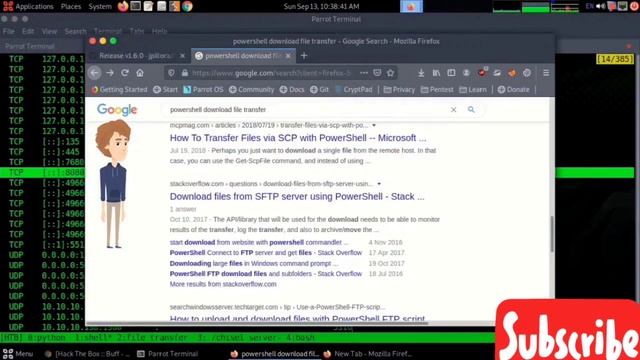Expand the mcpmag.com result dropdown arrow
The image size is (640, 360).
(374, 125)
